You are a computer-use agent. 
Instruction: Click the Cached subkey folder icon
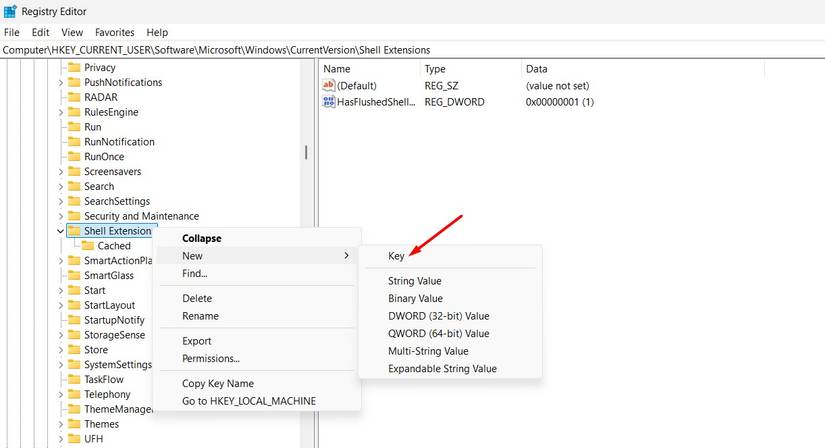(x=88, y=246)
